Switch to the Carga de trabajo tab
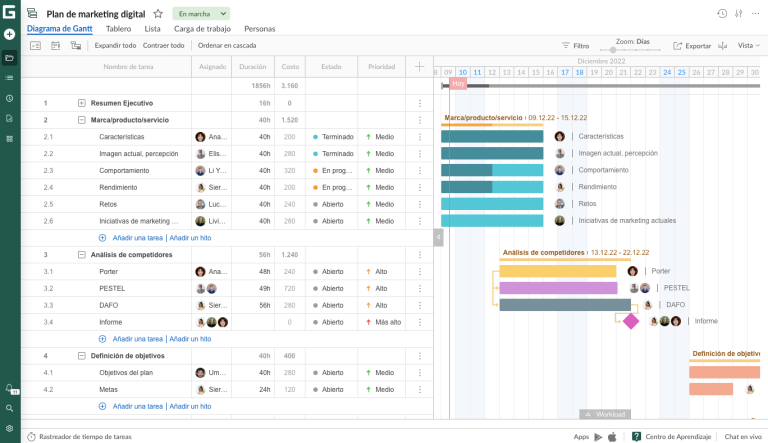Screen dimensions: 768x443 [202, 29]
